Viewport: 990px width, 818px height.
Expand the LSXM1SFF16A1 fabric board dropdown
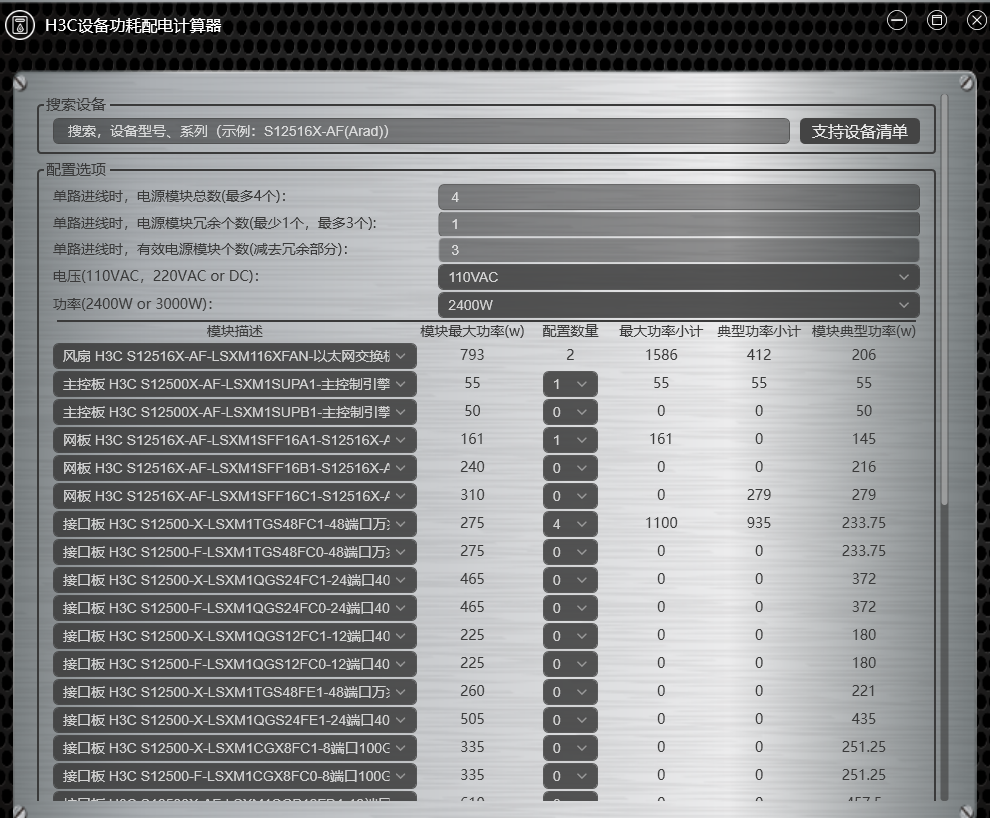[235, 440]
